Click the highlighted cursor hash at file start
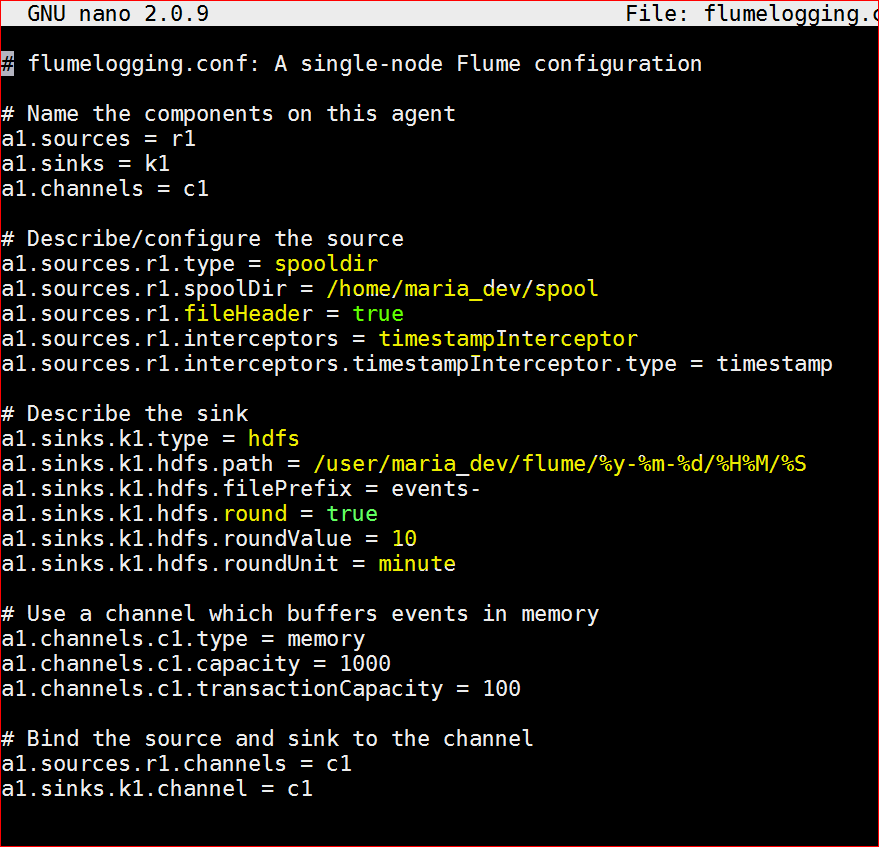 [x=7, y=64]
